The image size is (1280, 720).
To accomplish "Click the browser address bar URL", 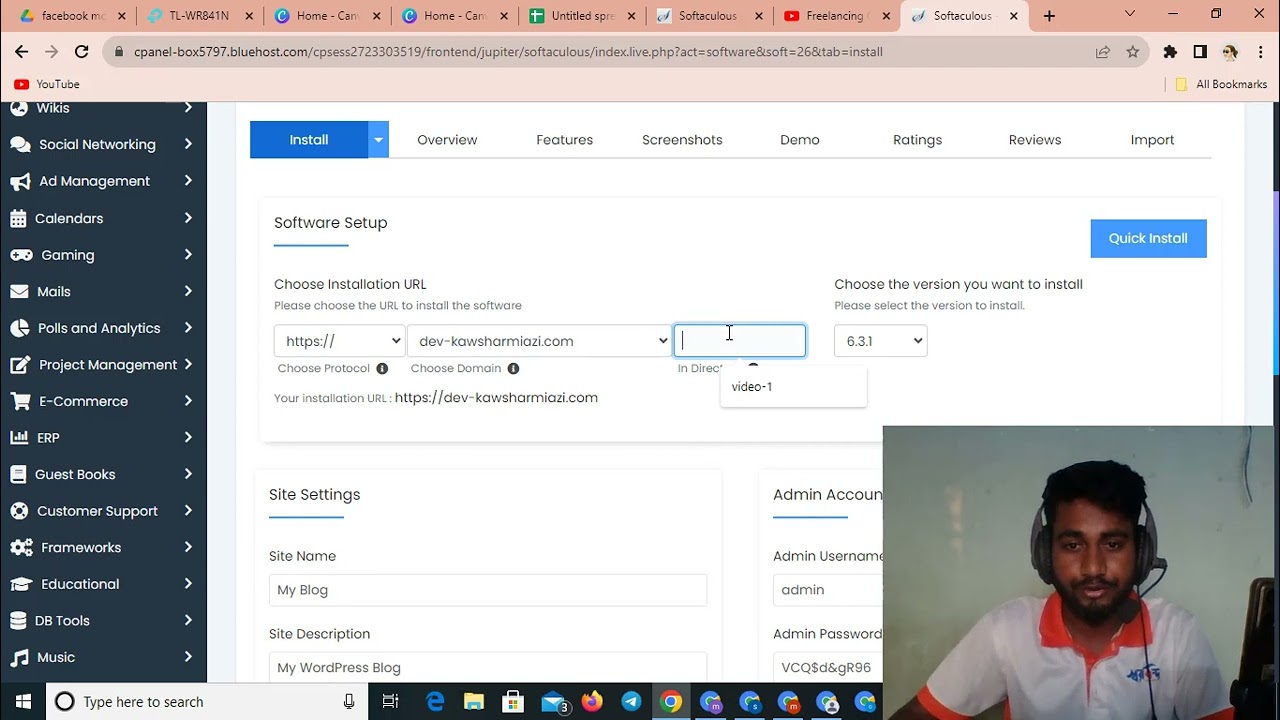I will (x=508, y=52).
